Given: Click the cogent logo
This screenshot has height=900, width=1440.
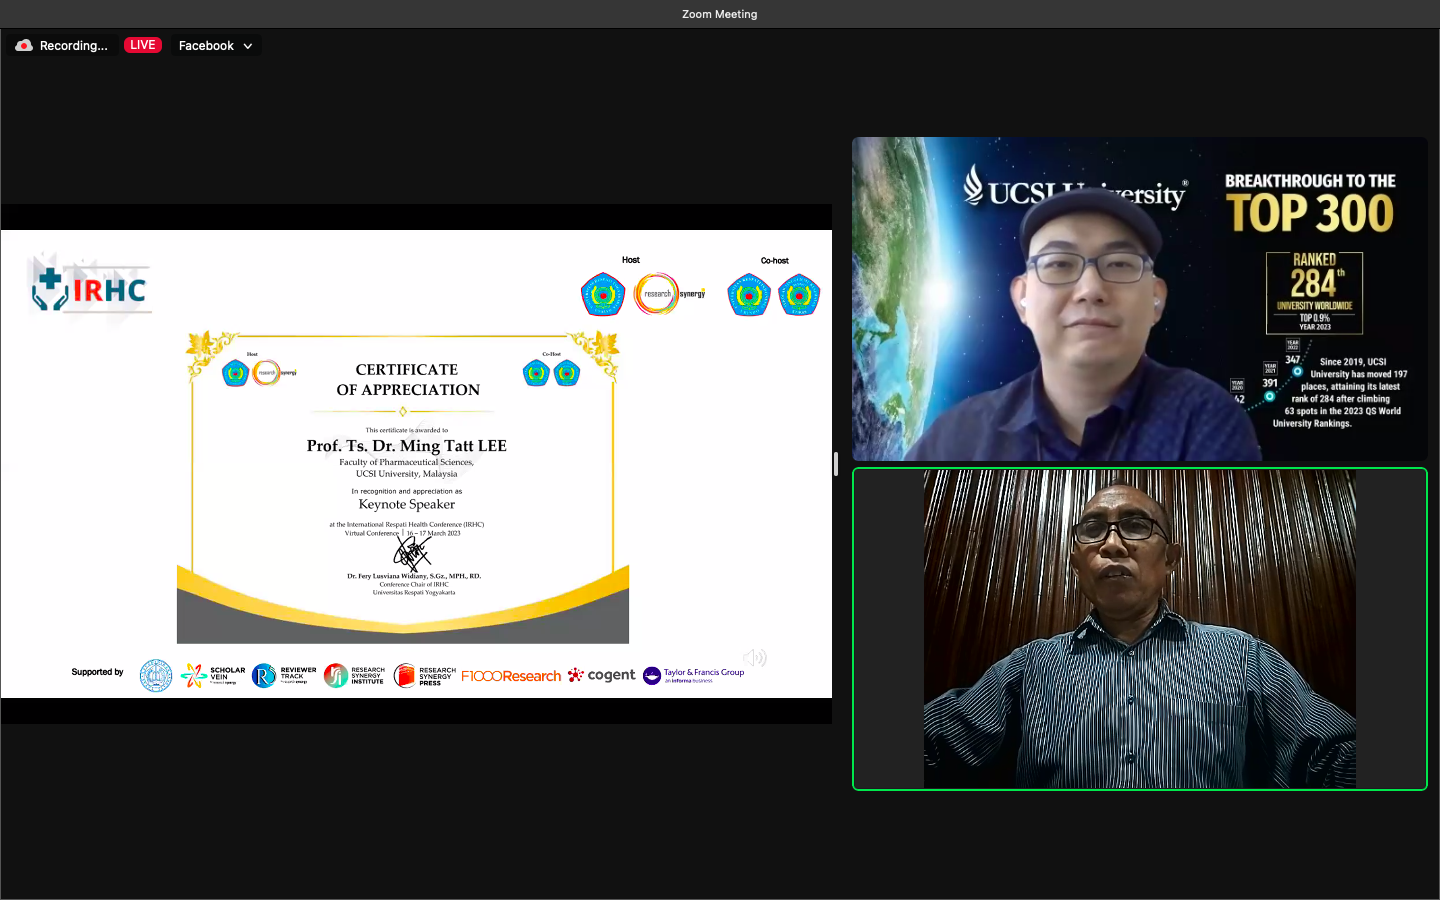Looking at the screenshot, I should (x=602, y=675).
